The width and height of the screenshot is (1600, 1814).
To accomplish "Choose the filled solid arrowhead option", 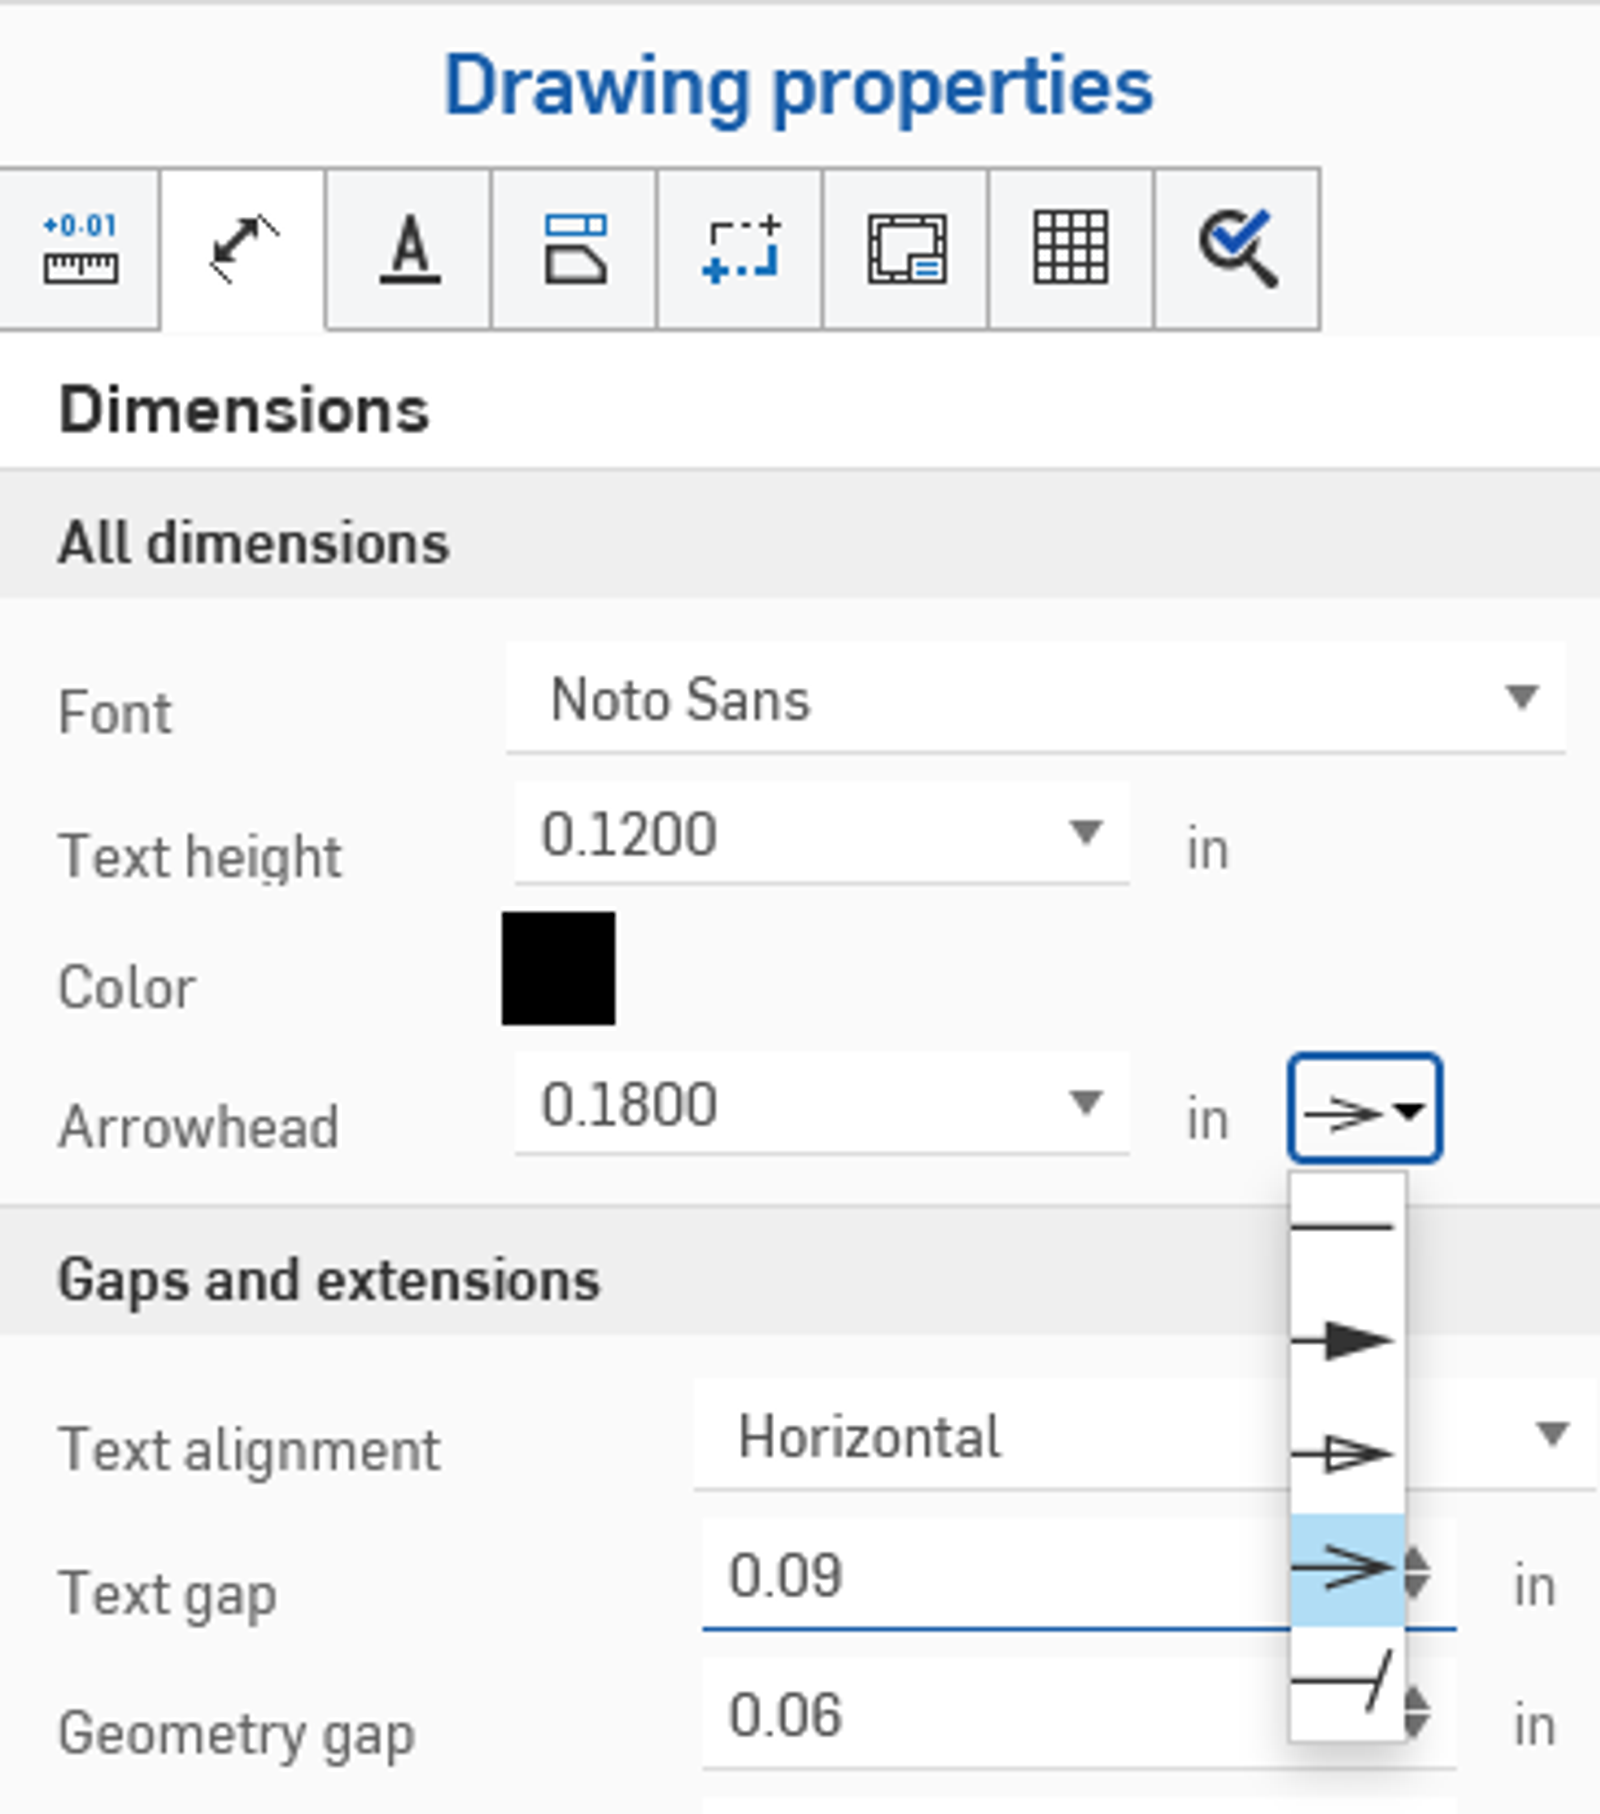I will pos(1346,1340).
